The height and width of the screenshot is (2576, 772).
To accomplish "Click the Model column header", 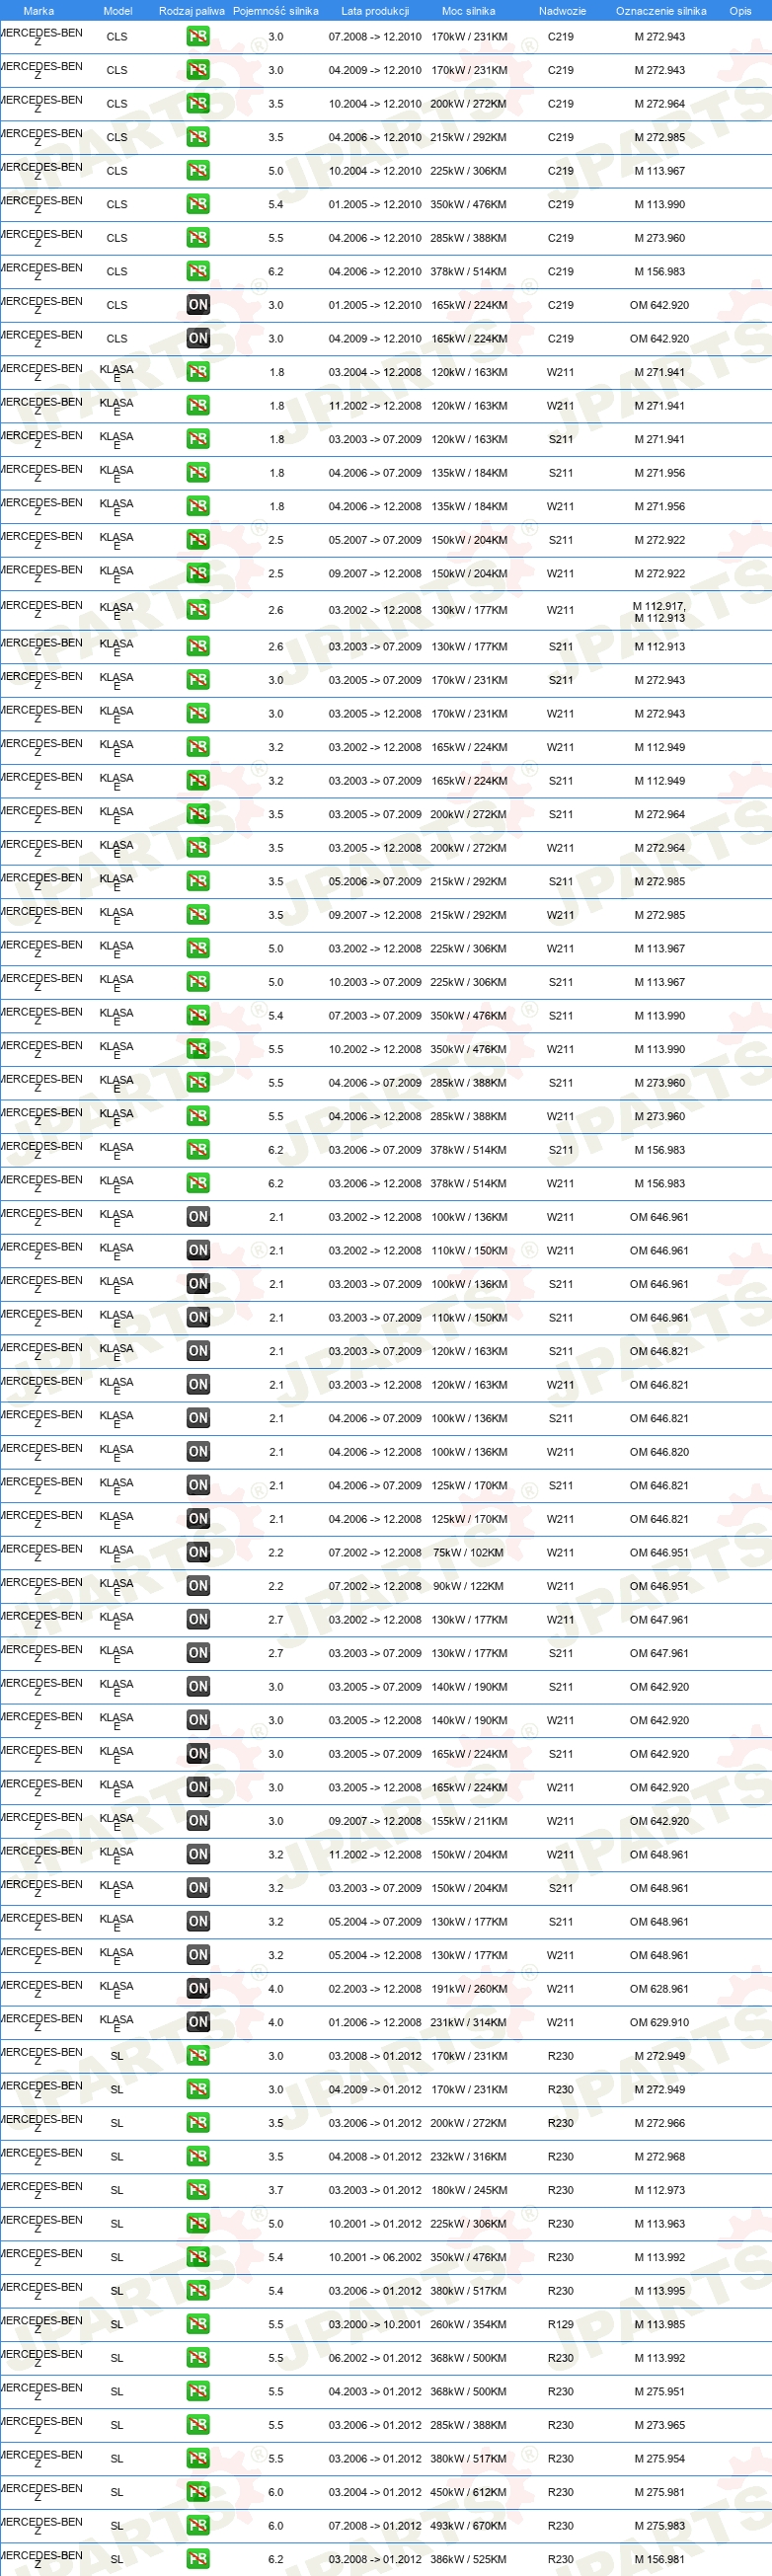I will point(118,11).
